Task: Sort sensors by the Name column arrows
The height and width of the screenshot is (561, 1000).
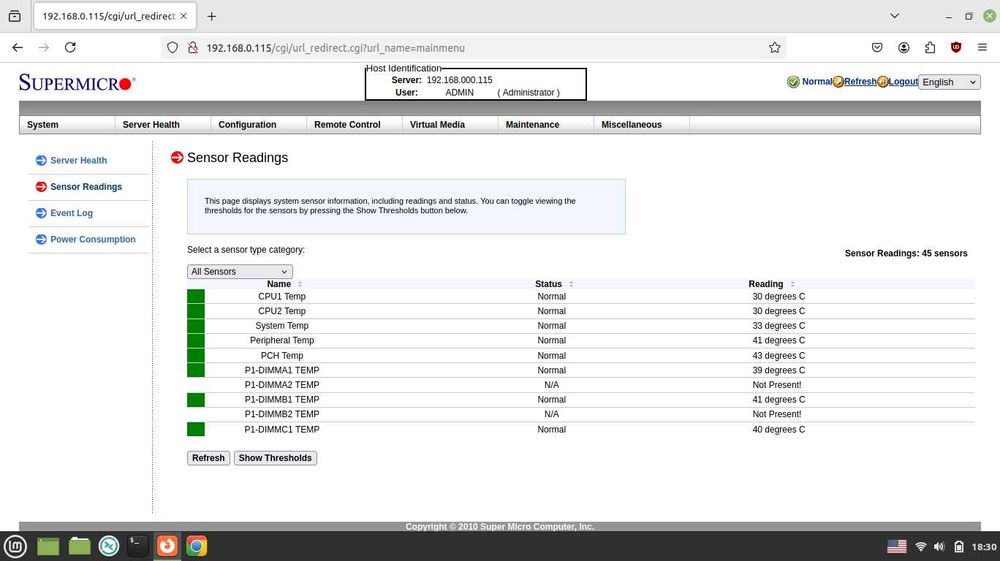Action: pyautogui.click(x=300, y=284)
